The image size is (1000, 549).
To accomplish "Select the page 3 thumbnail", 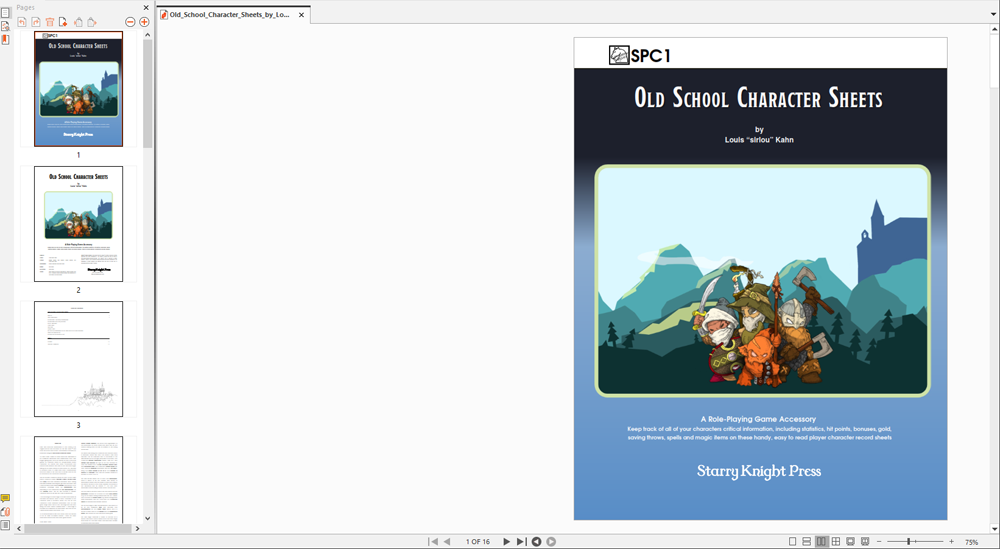I will 78,359.
